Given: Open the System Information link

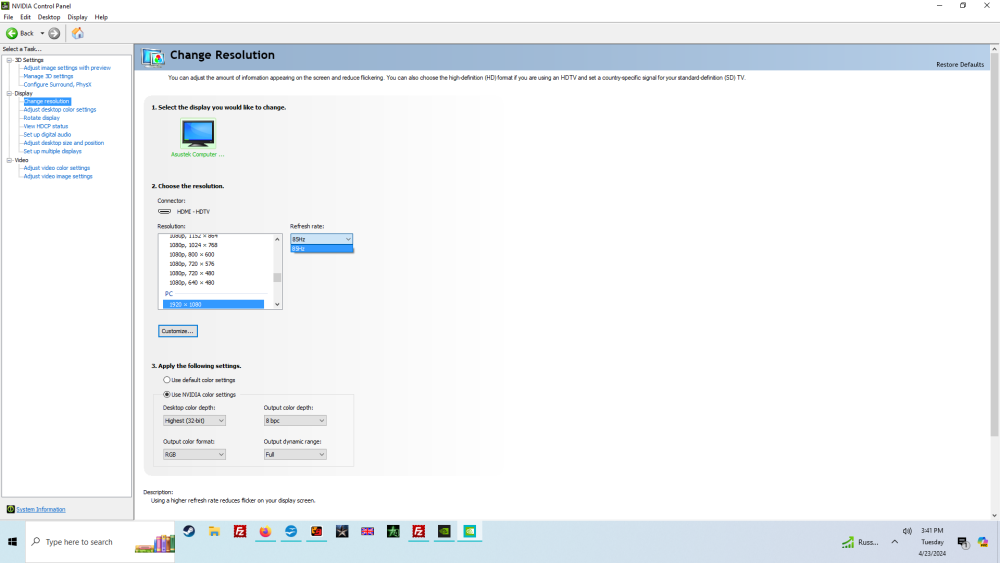Looking at the screenshot, I should (x=40, y=509).
